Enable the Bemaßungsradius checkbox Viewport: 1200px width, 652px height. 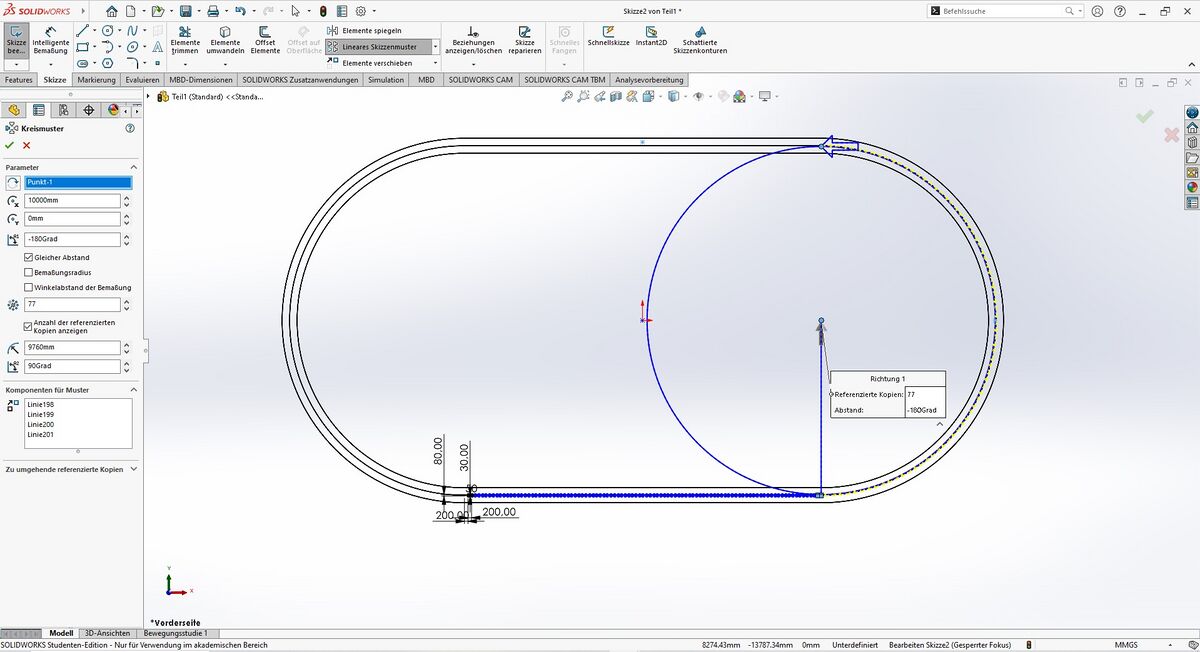pyautogui.click(x=28, y=272)
